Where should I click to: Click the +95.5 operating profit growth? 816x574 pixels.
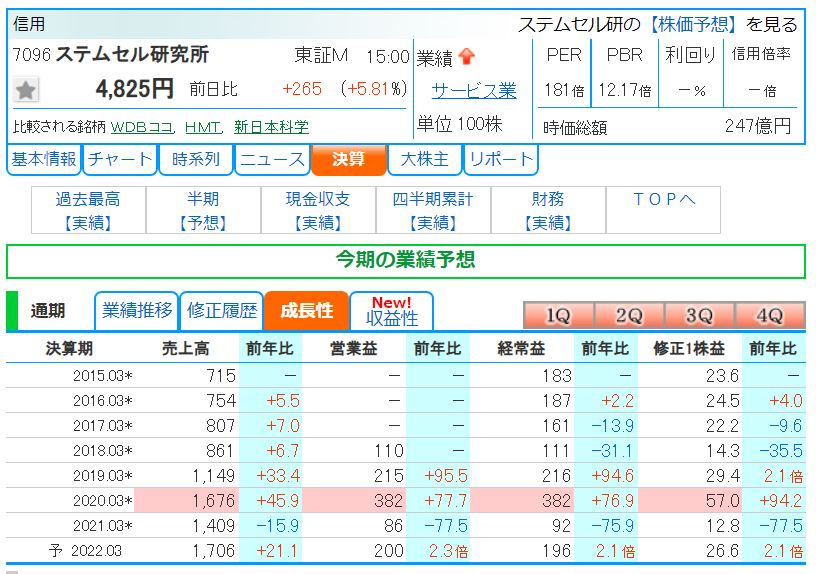(446, 476)
